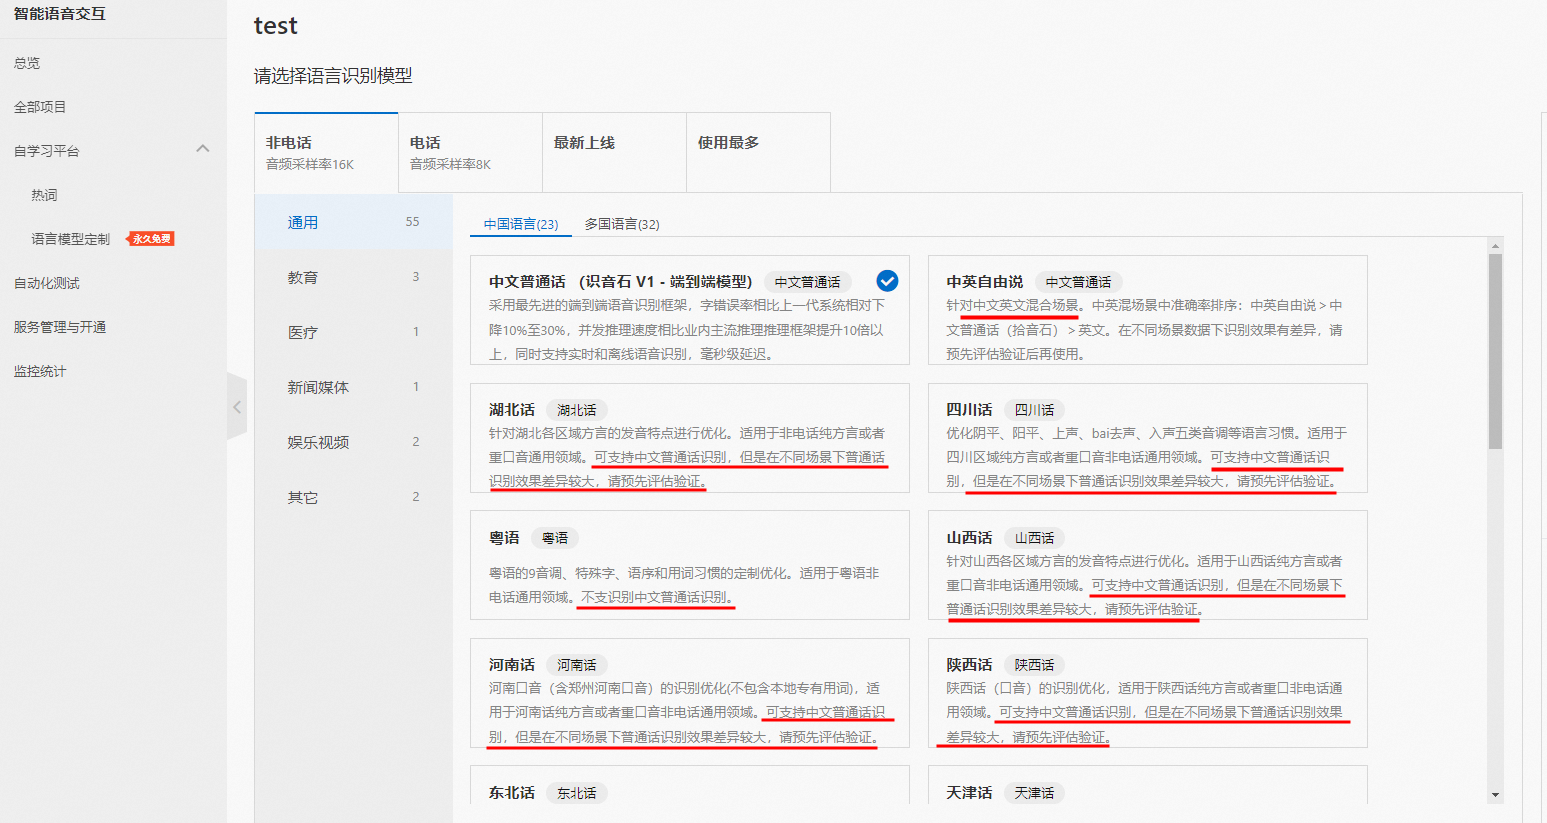The height and width of the screenshot is (823, 1547).
Task: Choose the 粤语 model card
Action: pyautogui.click(x=690, y=565)
